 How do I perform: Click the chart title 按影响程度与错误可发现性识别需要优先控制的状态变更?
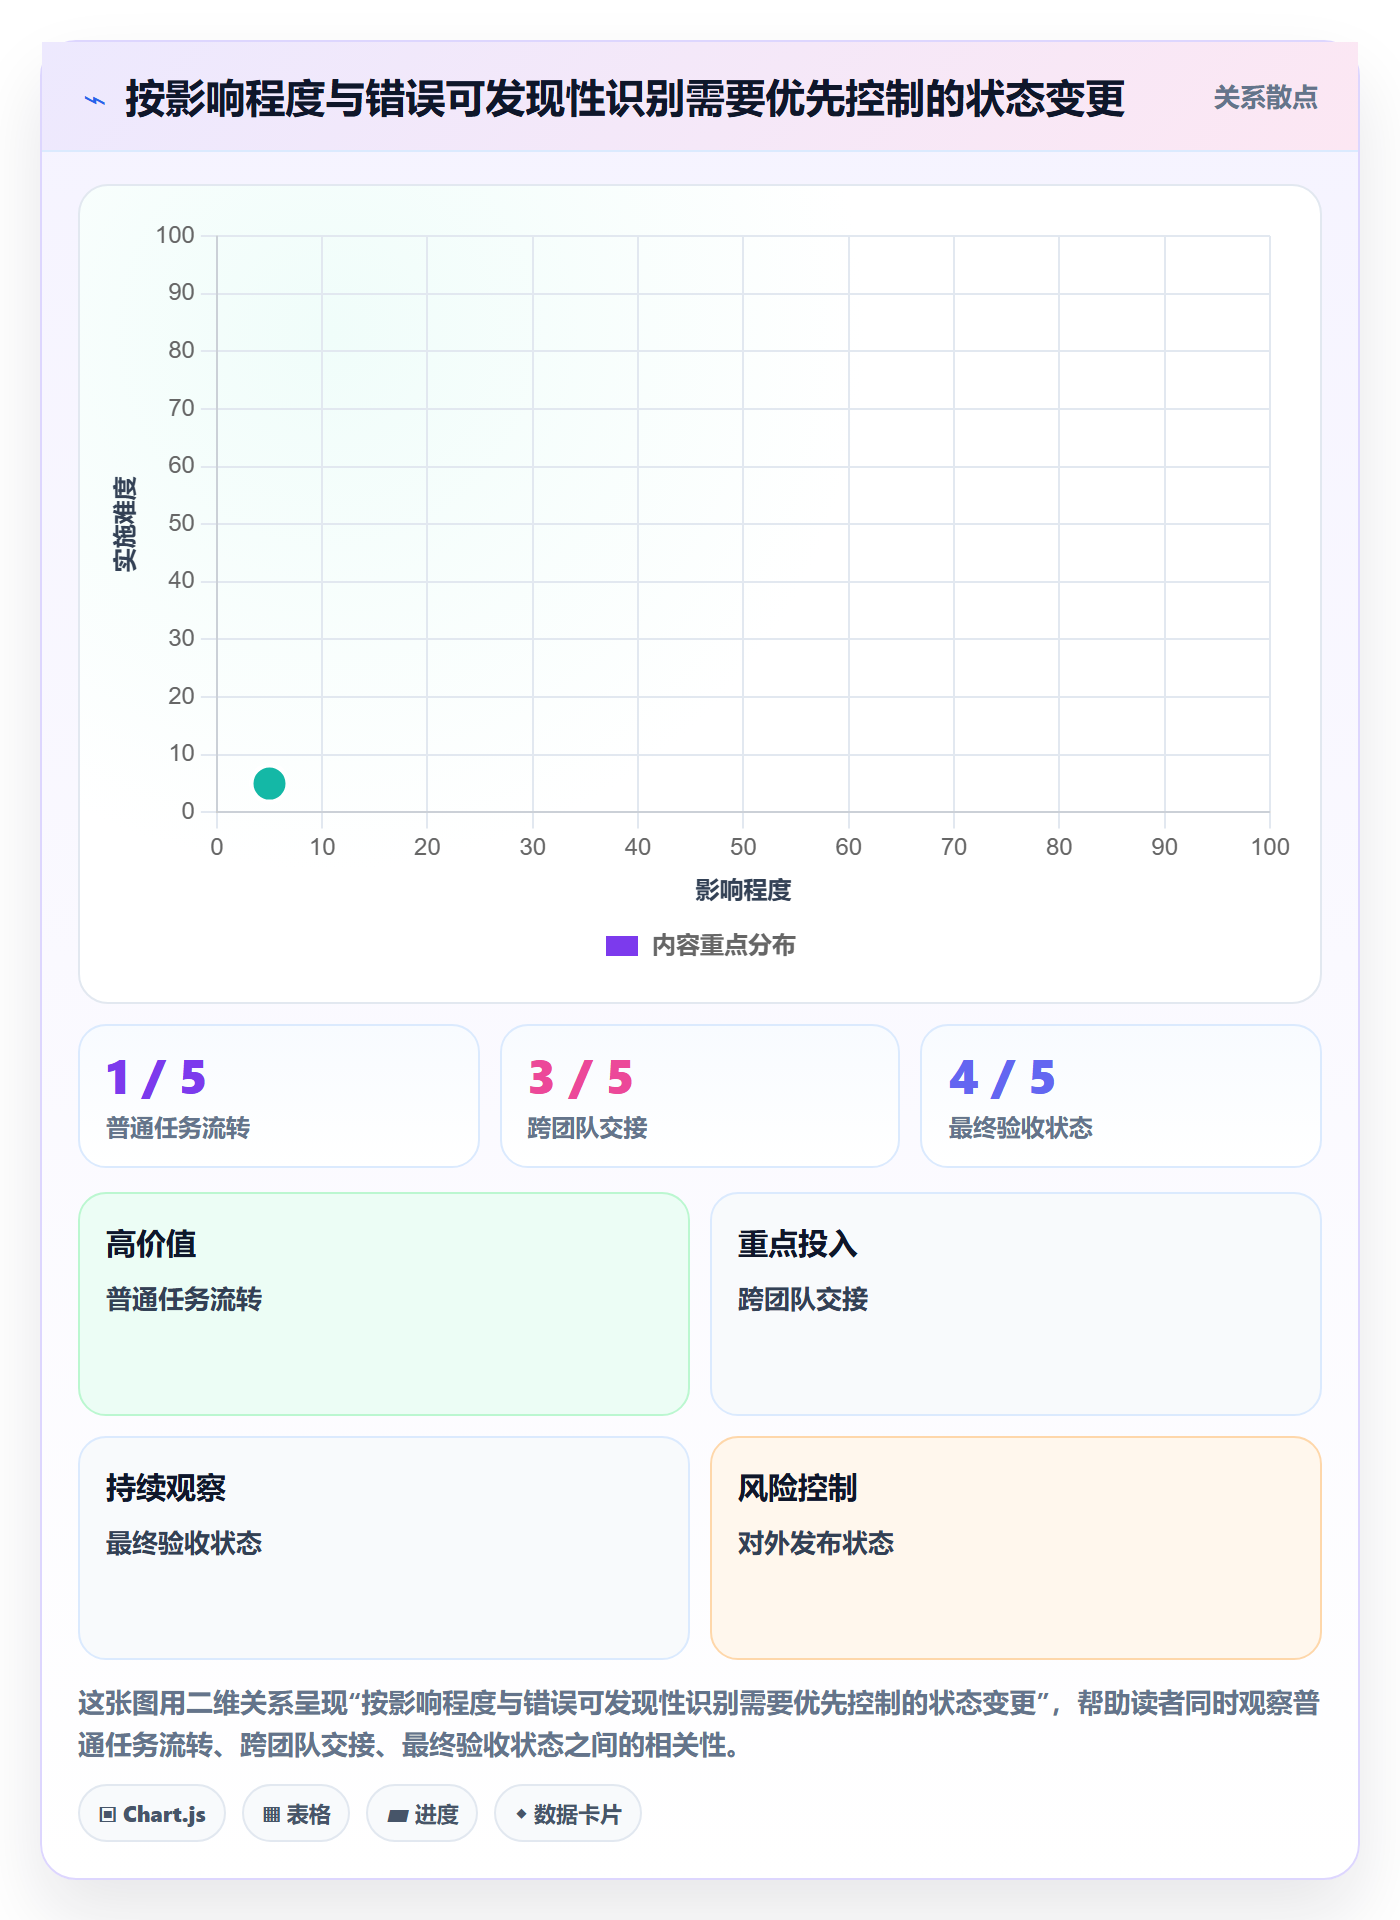[x=625, y=99]
